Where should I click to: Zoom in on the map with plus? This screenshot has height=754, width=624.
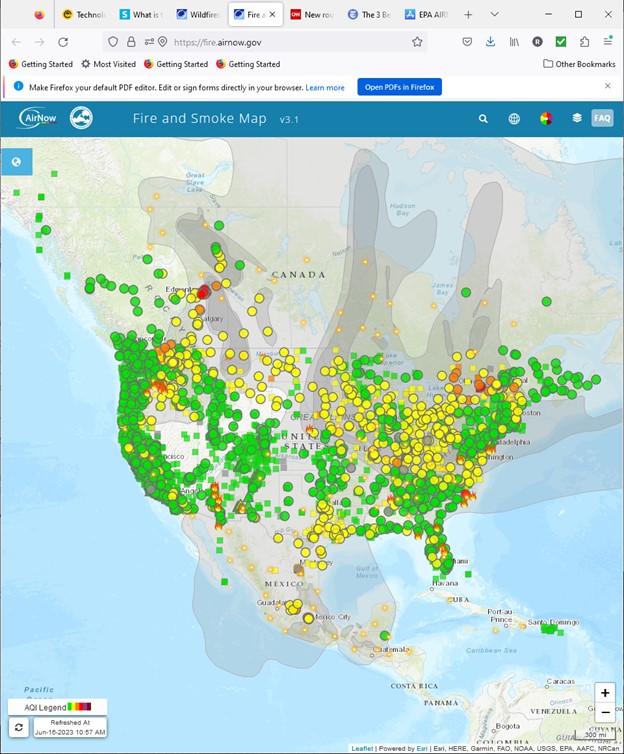coord(604,693)
